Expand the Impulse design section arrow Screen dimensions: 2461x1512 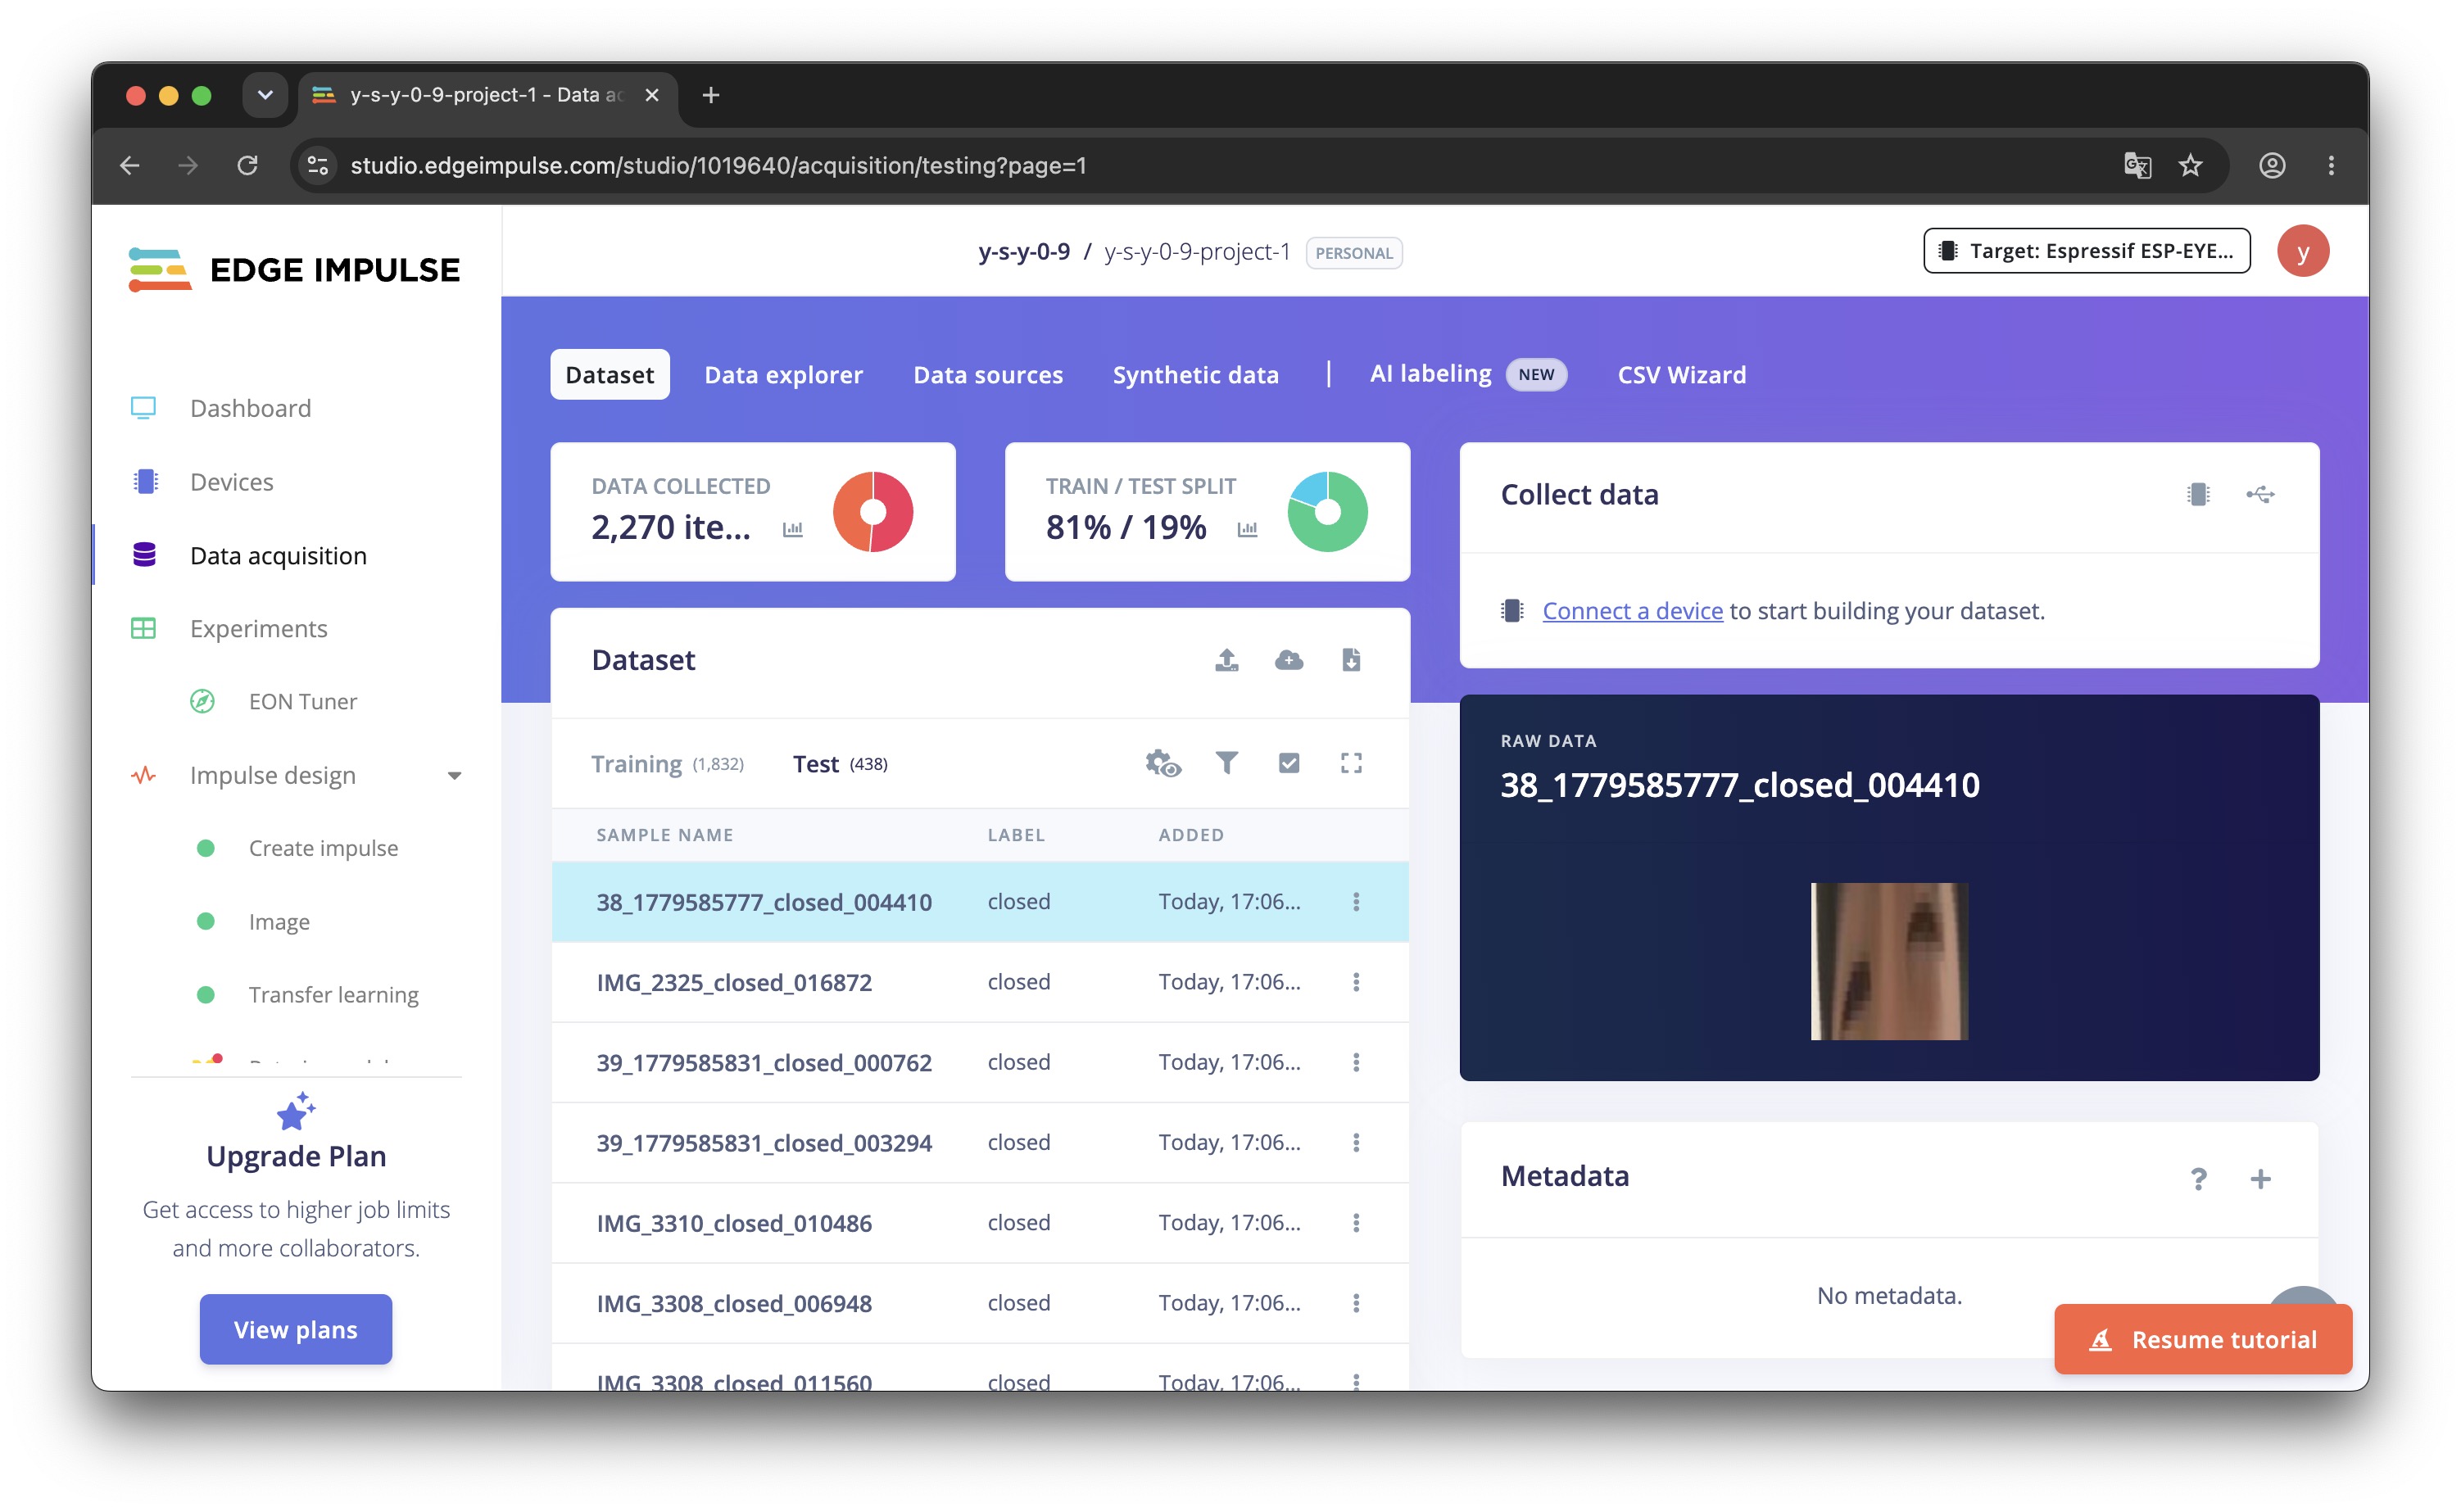point(454,776)
